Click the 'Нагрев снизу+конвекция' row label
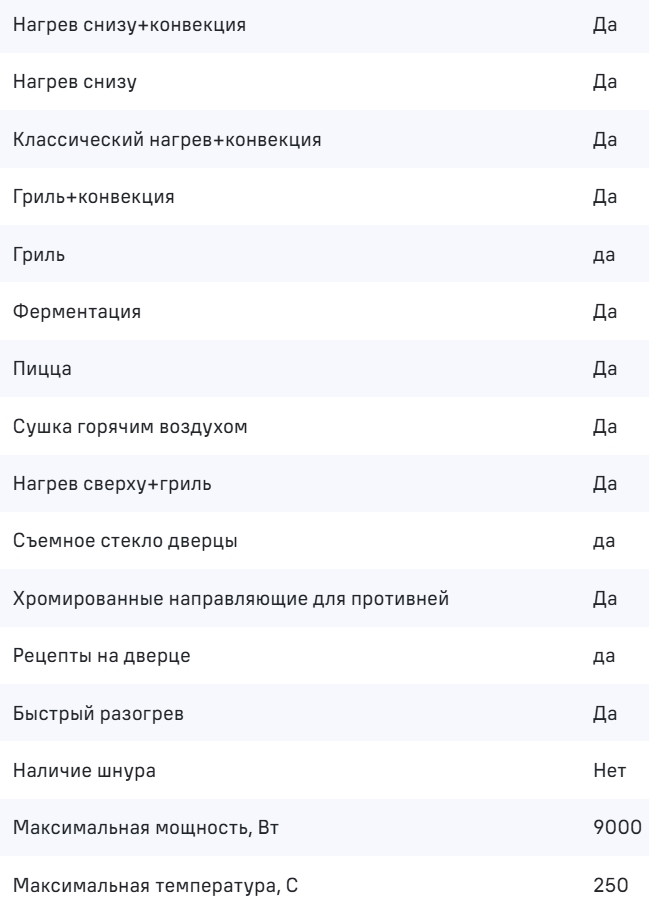The width and height of the screenshot is (649, 913). (x=130, y=25)
